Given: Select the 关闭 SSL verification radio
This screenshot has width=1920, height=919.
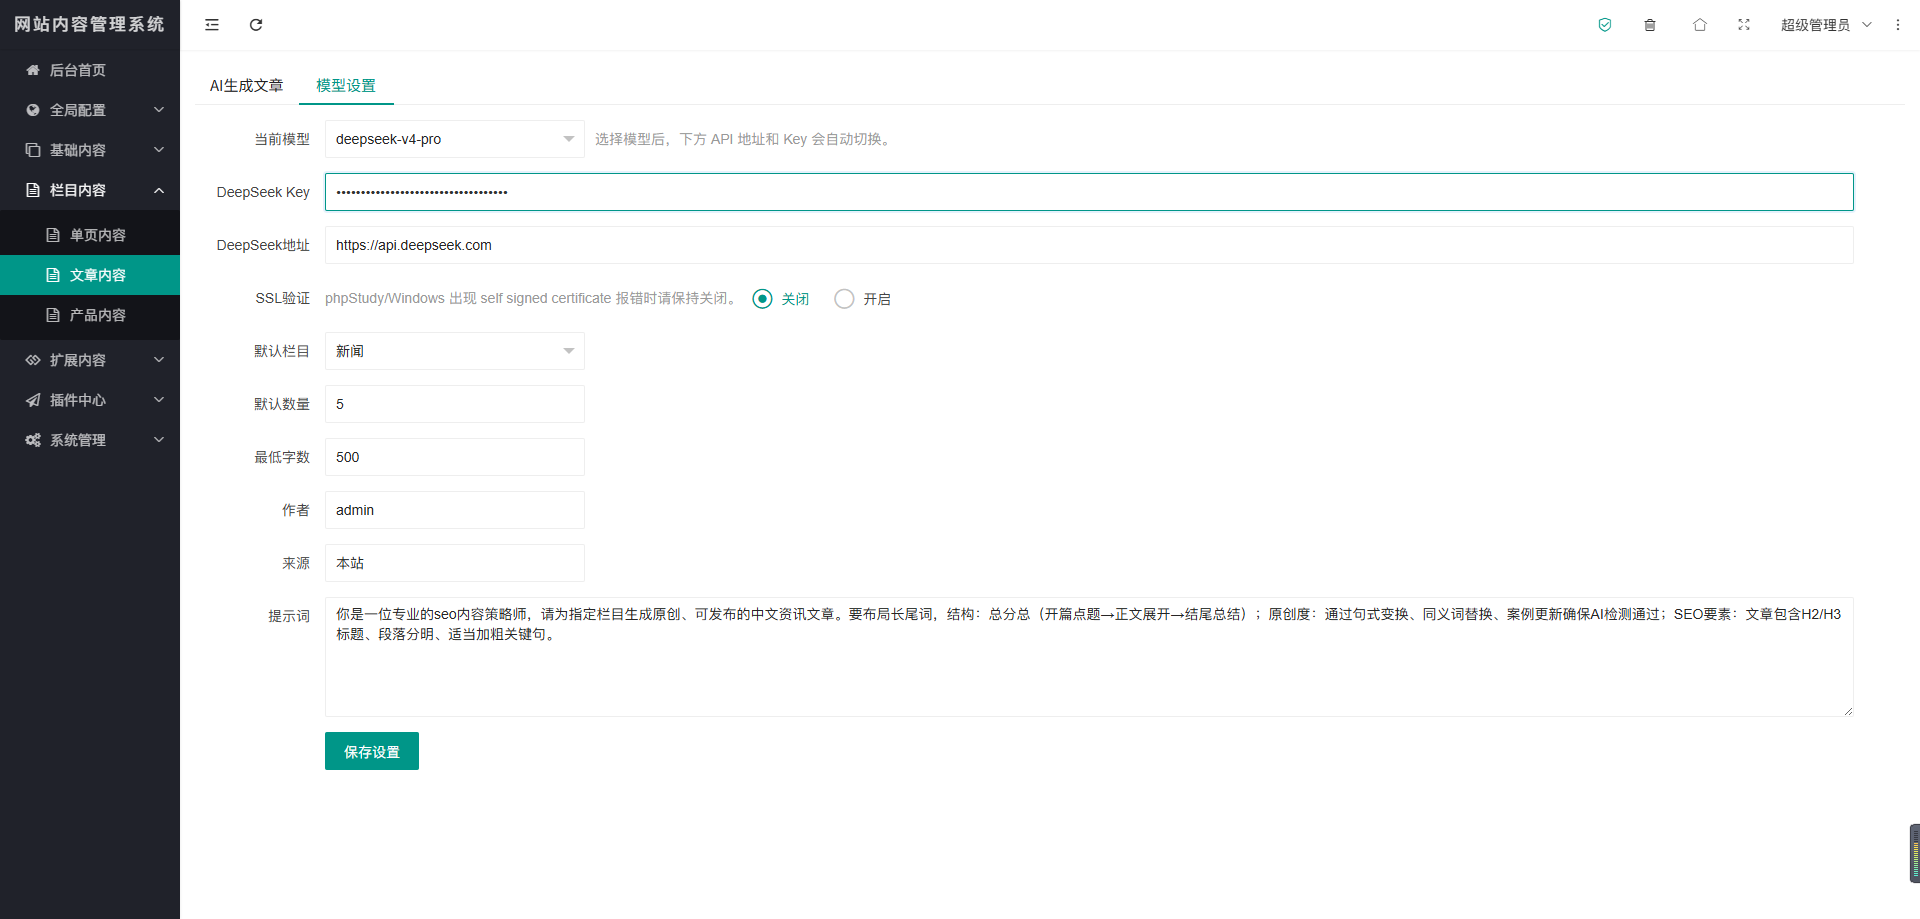Looking at the screenshot, I should click(x=762, y=299).
